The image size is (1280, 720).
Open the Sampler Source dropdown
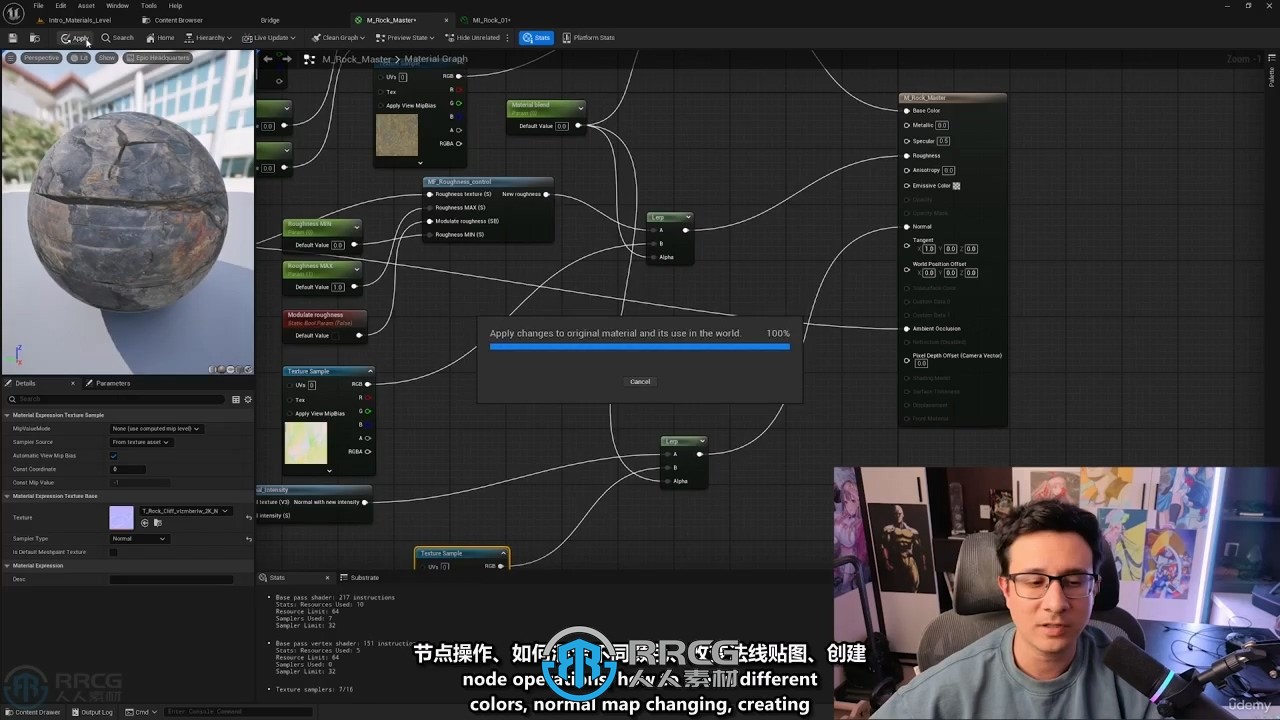click(x=141, y=442)
